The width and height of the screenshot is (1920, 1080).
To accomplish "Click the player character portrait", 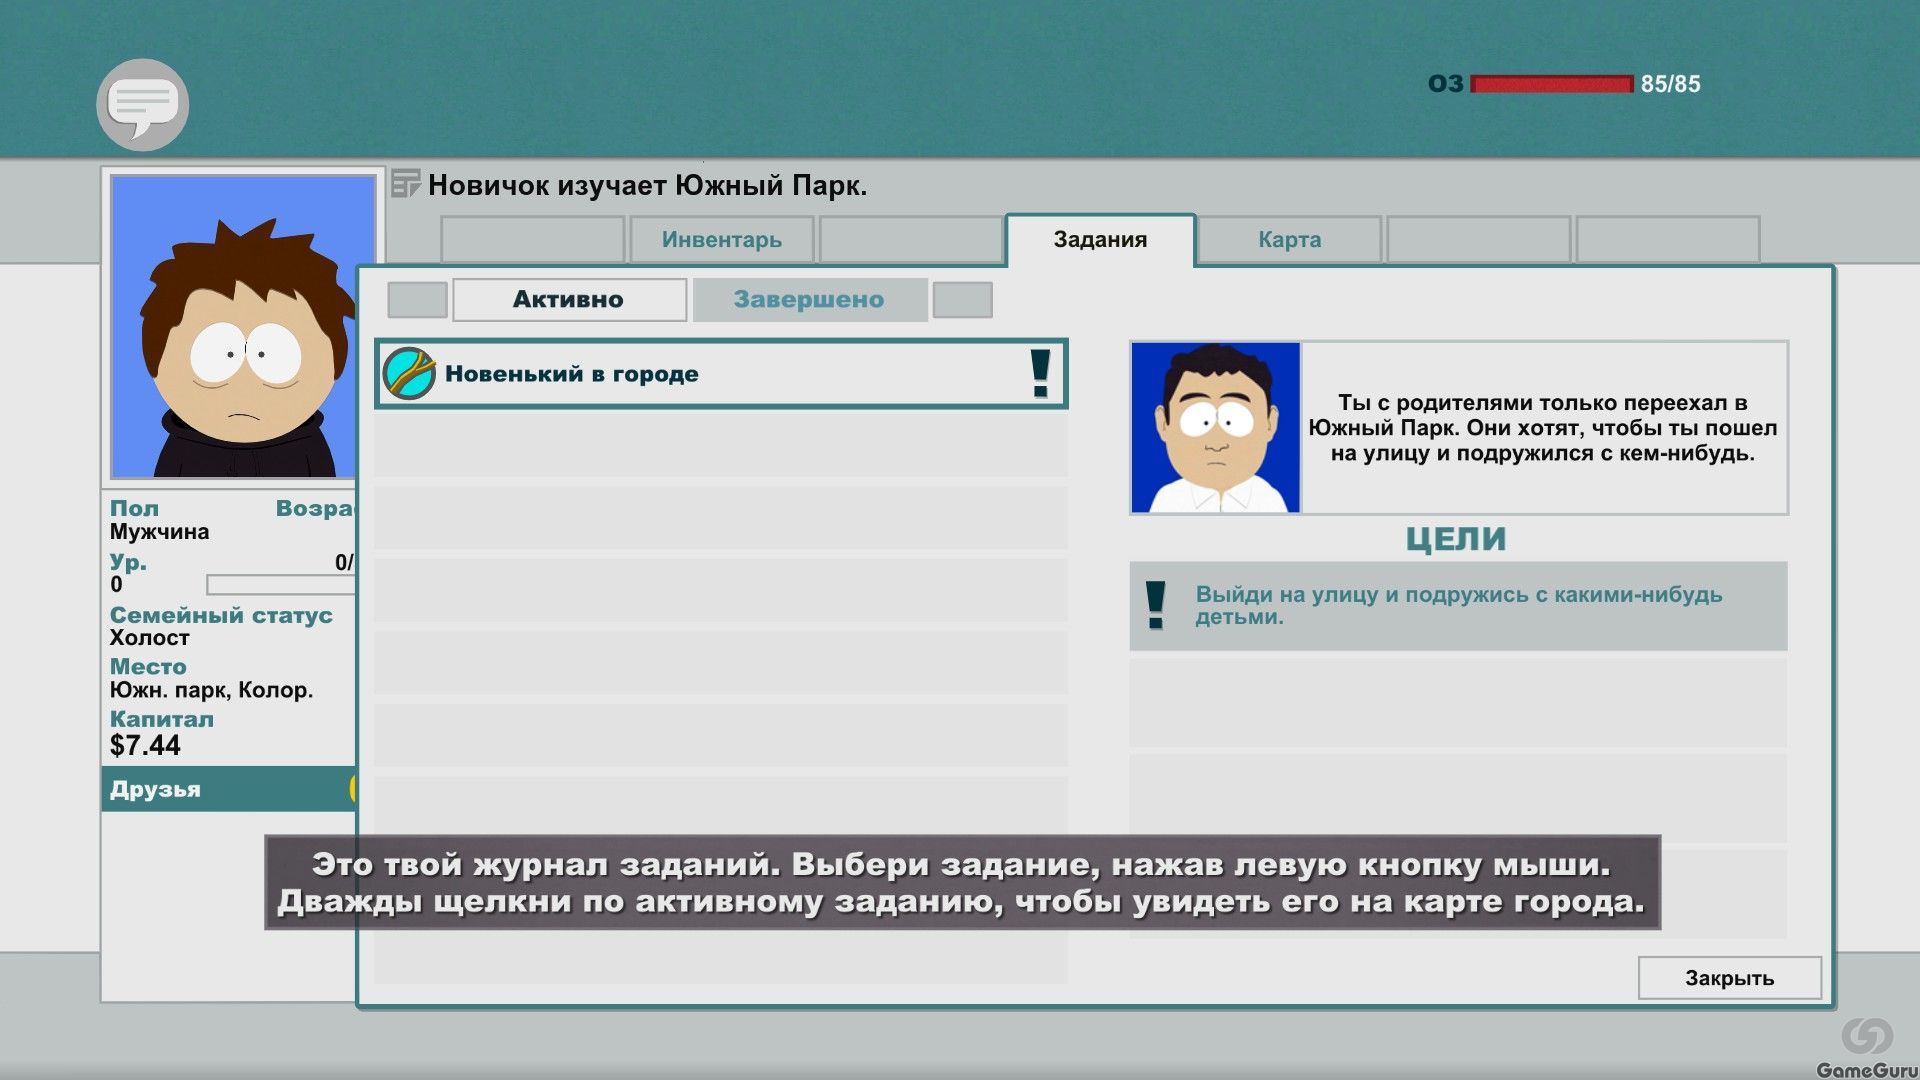I will coord(234,327).
